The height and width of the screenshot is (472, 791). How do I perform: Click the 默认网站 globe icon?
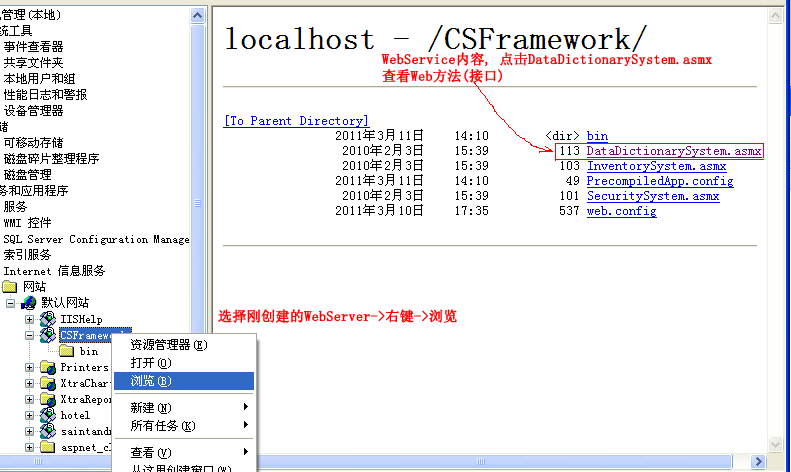29,303
